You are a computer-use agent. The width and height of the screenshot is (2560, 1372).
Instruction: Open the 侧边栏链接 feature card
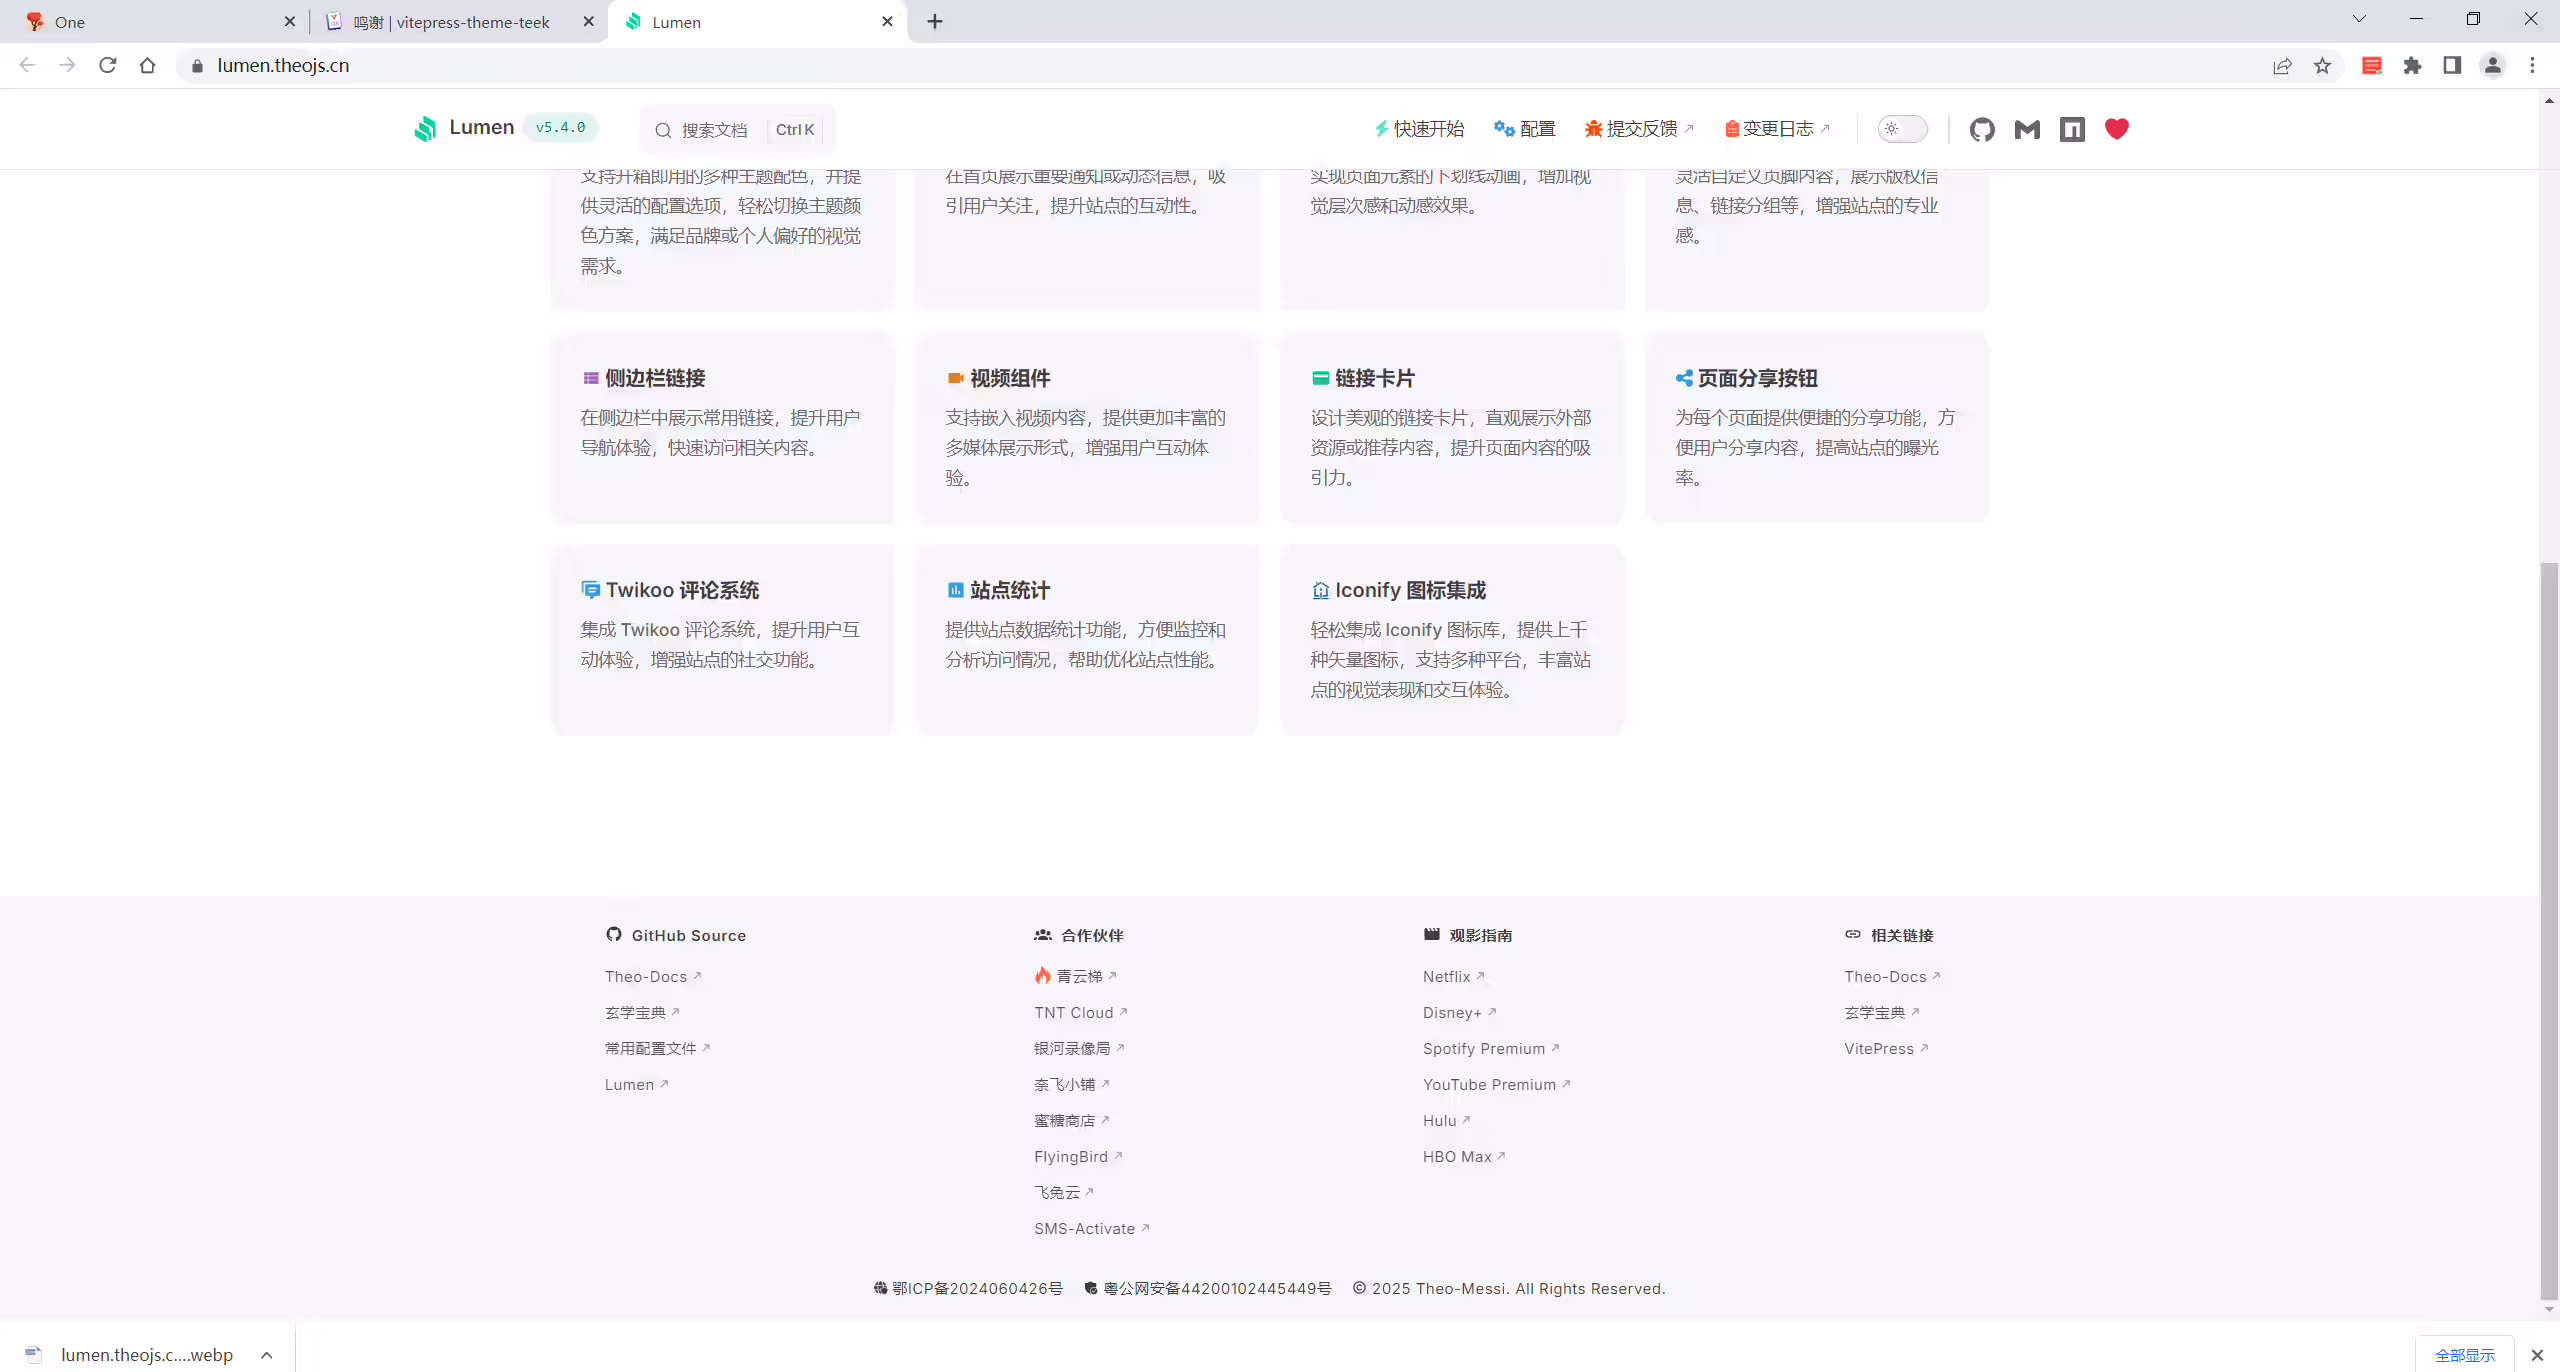click(723, 428)
